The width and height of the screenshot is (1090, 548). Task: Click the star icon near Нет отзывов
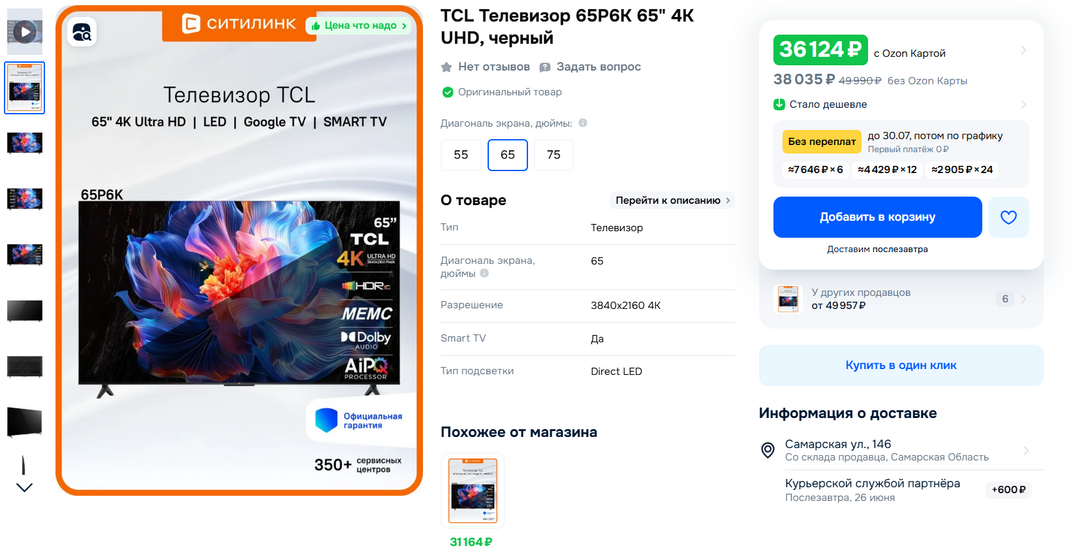tap(446, 67)
